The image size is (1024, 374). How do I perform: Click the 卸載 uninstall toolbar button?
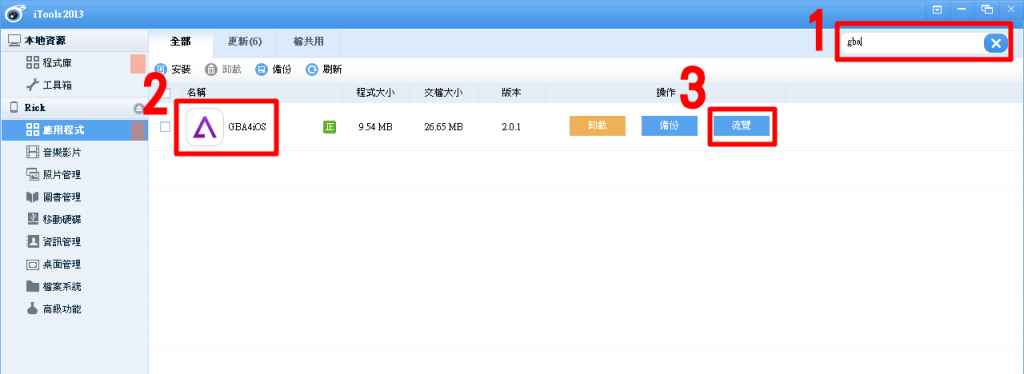223,69
